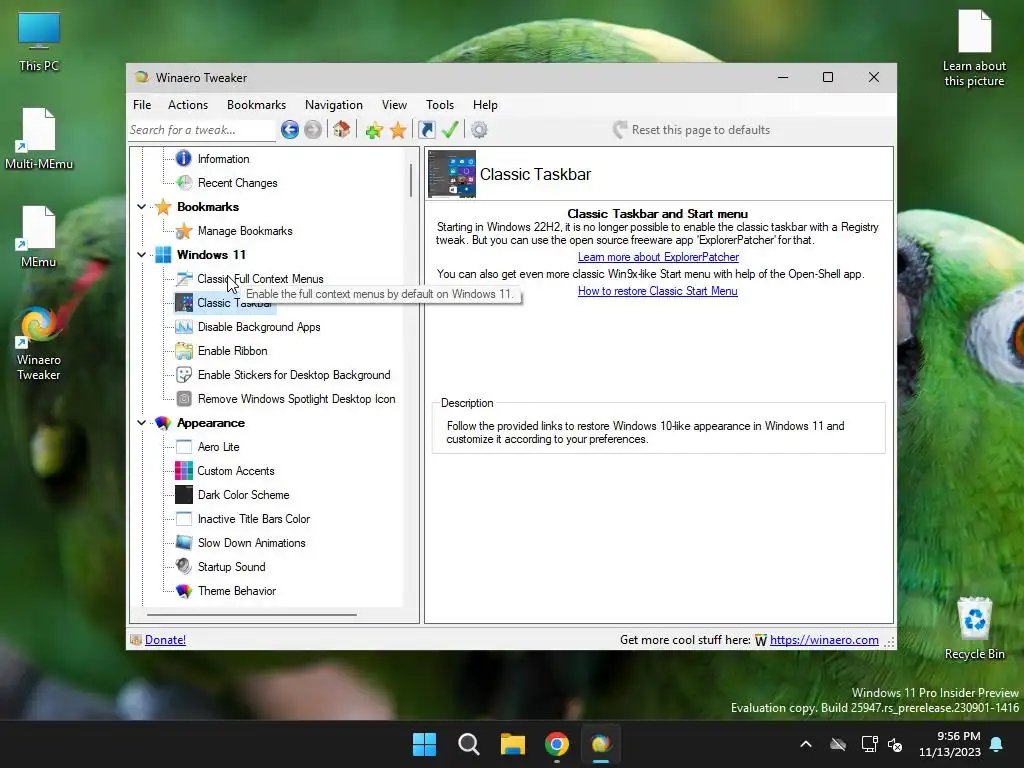This screenshot has width=1024, height=768.
Task: Click the green checkmark toolbar icon
Action: [450, 129]
